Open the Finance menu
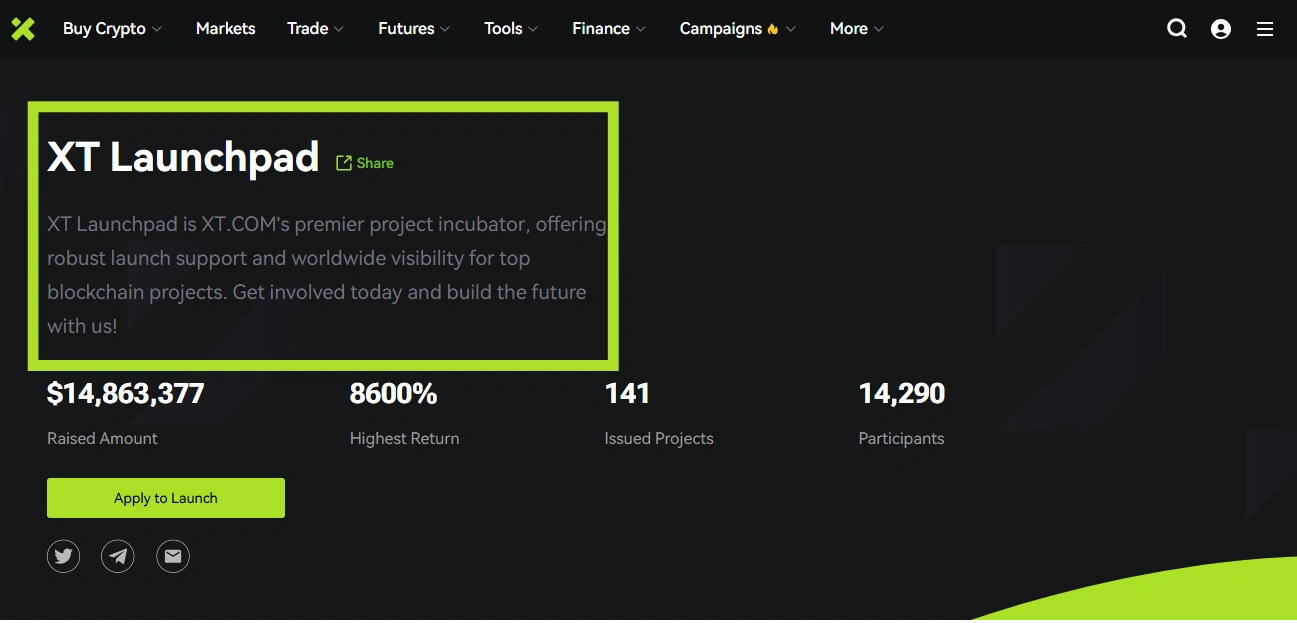This screenshot has height=623, width=1297. [600, 28]
